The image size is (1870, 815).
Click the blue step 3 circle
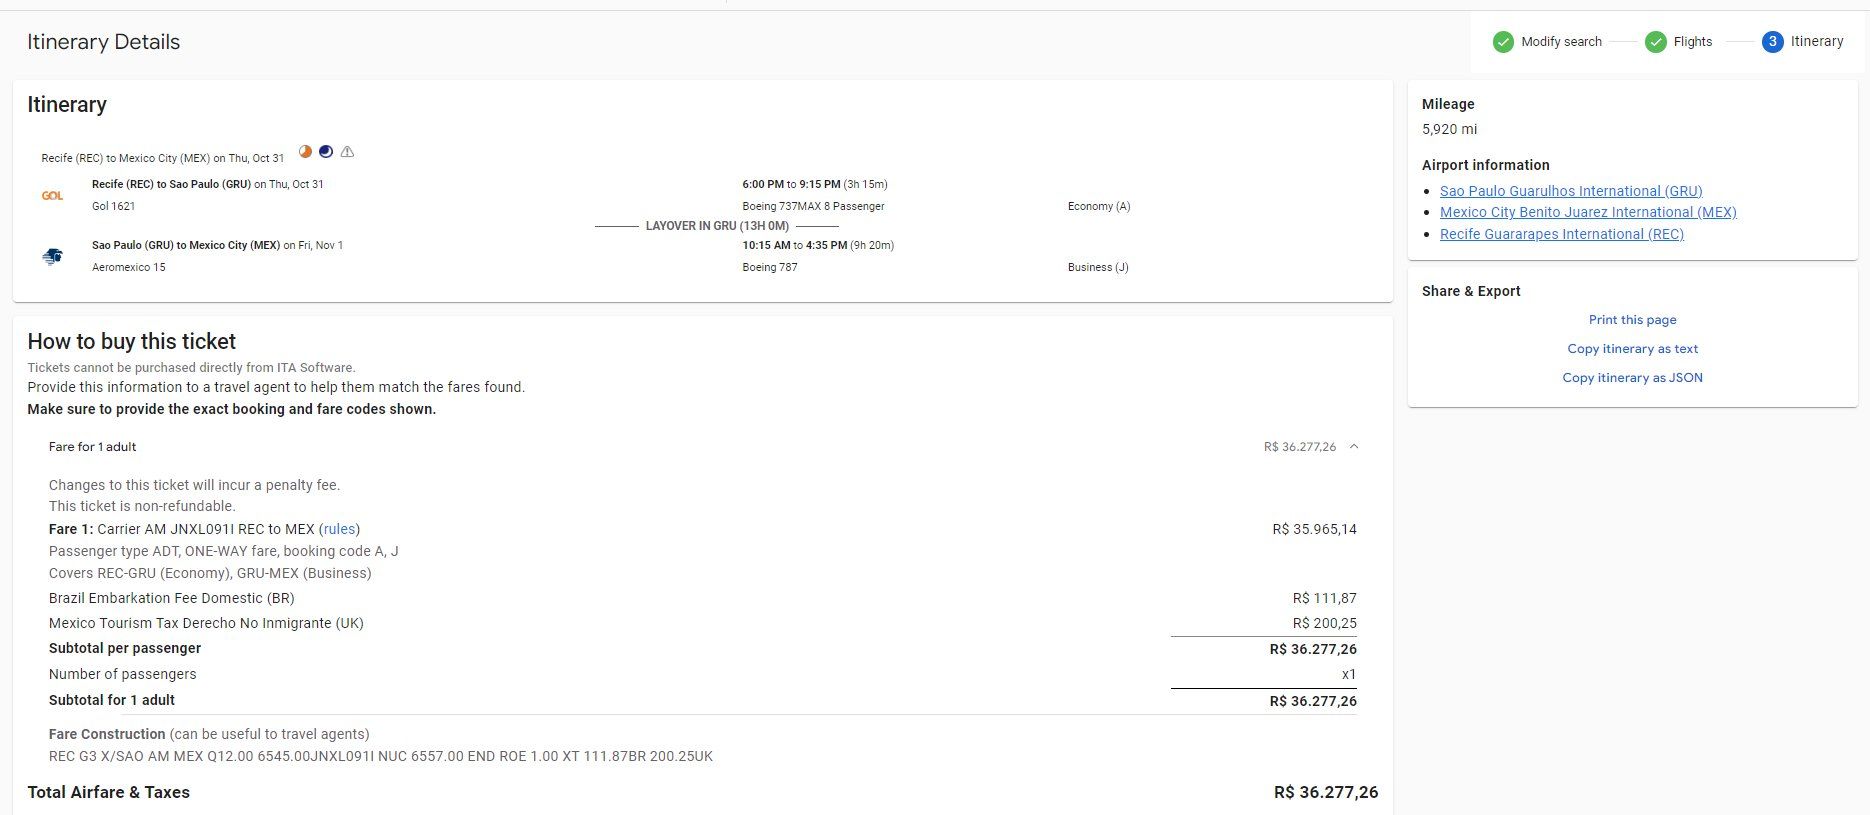tap(1772, 42)
